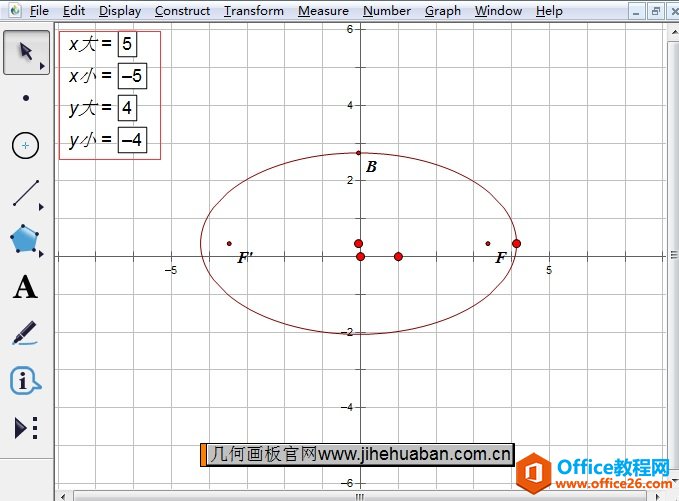
Task: Click the horizontal scrollbar thumb grip
Action: click(x=360, y=497)
